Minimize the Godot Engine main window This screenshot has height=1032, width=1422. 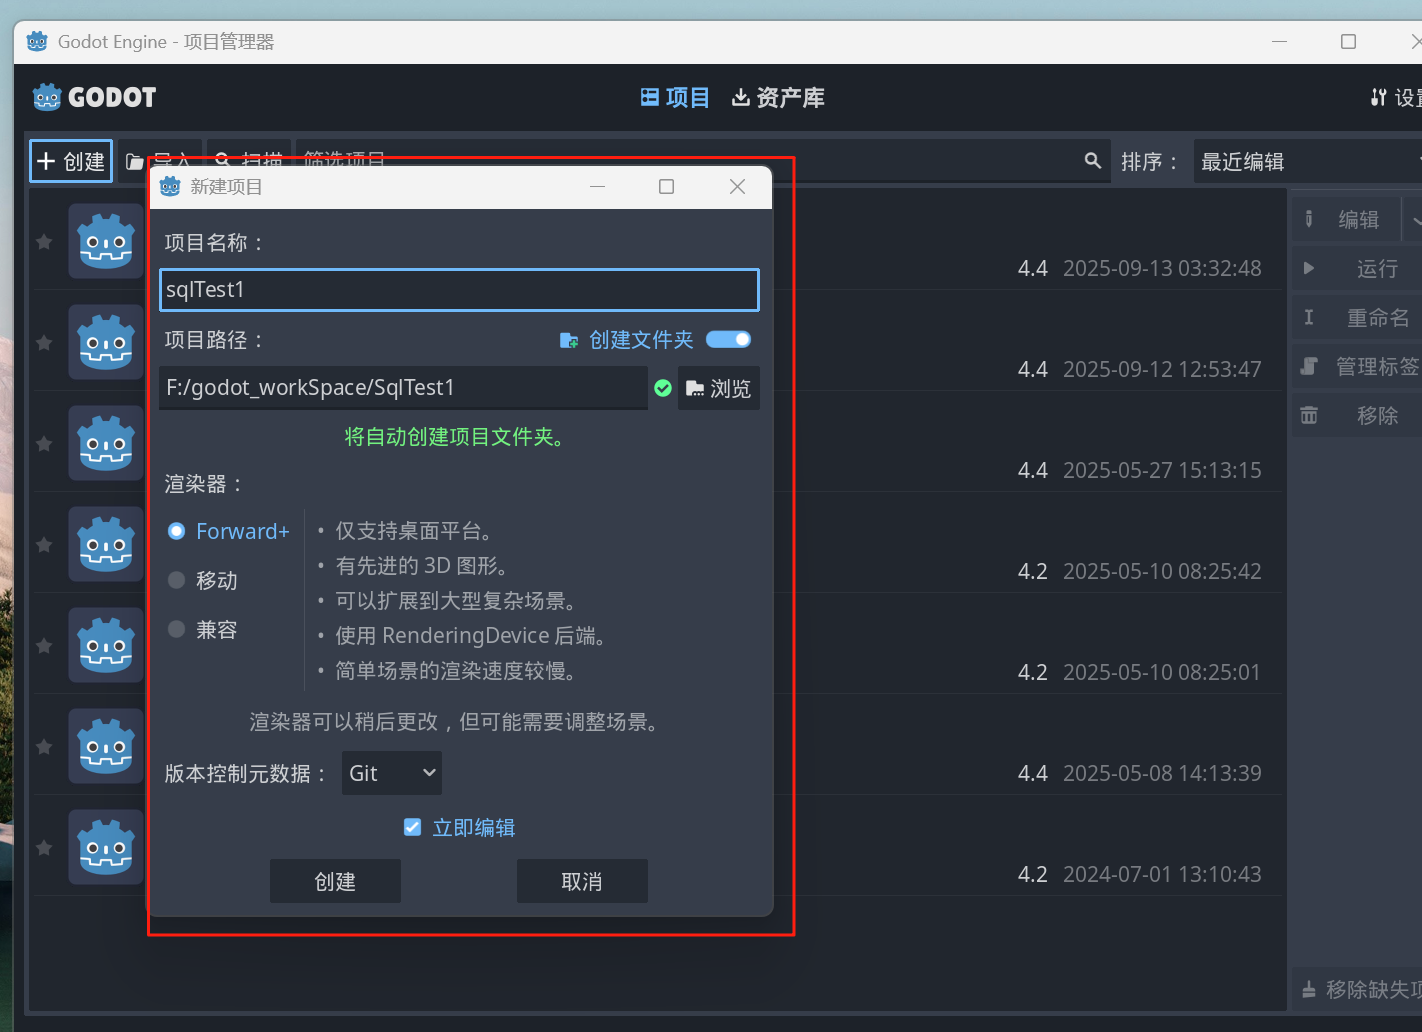pos(1279,41)
